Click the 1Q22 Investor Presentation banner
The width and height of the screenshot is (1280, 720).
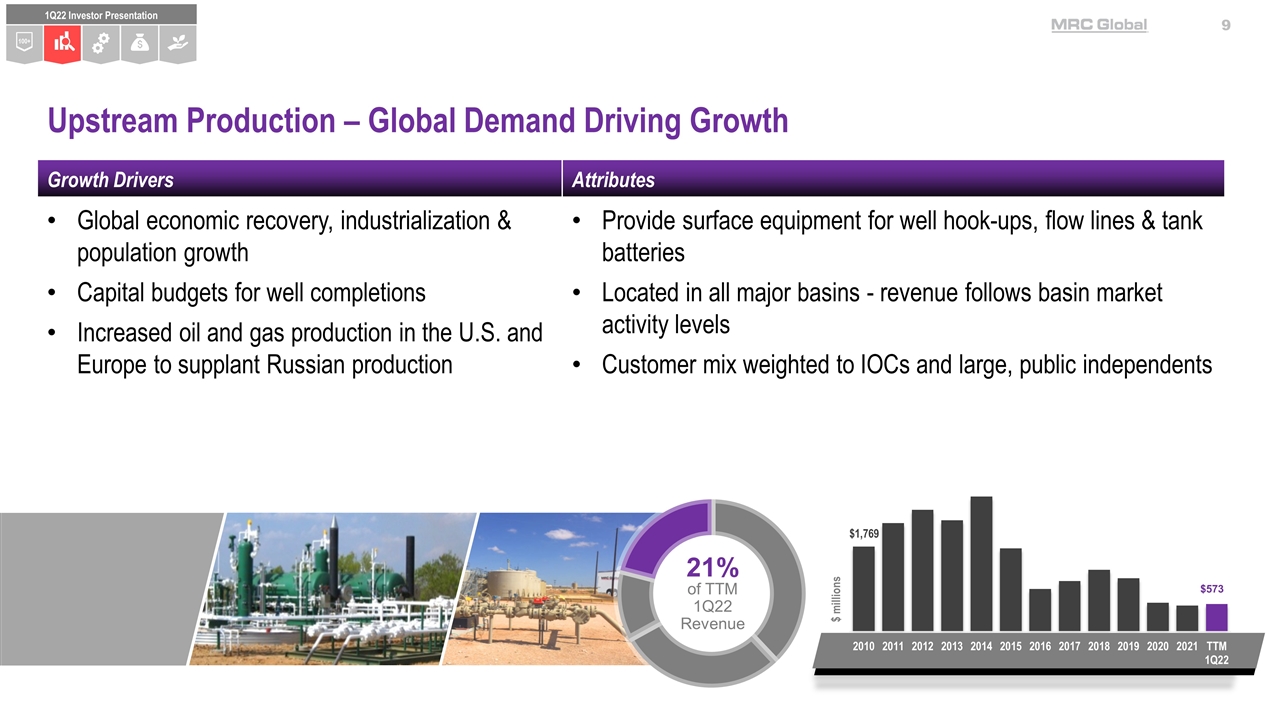coord(101,15)
